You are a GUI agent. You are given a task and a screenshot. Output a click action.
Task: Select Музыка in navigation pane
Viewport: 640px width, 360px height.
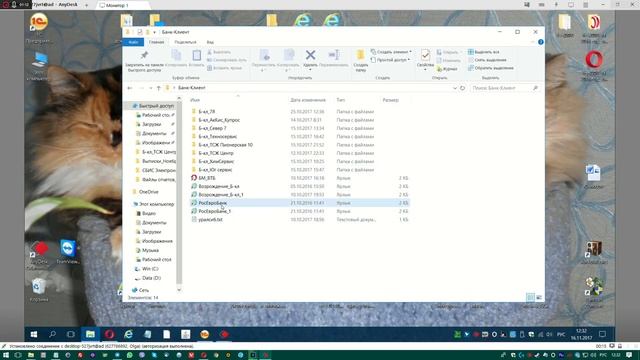tap(150, 250)
